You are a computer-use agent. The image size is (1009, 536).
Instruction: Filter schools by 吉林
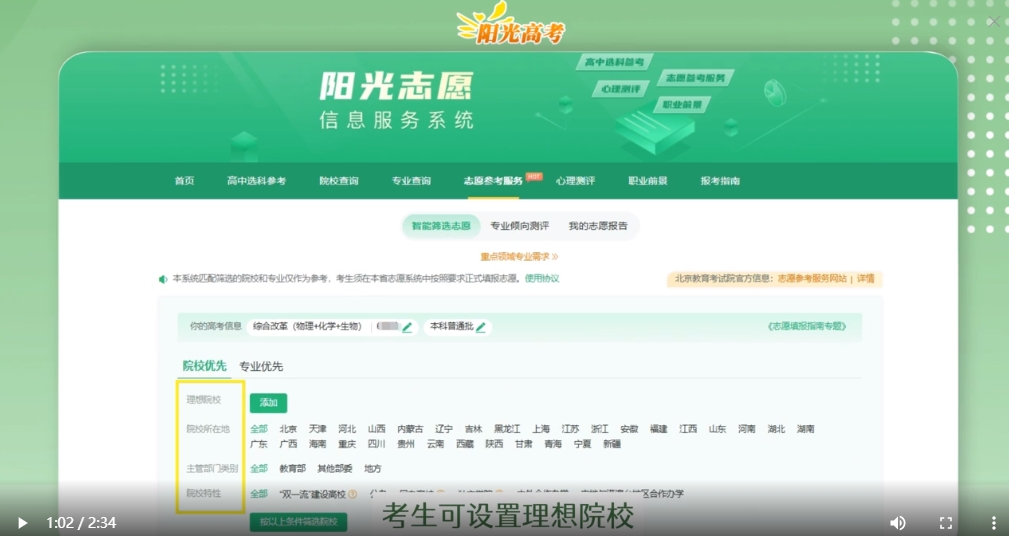[x=474, y=429]
